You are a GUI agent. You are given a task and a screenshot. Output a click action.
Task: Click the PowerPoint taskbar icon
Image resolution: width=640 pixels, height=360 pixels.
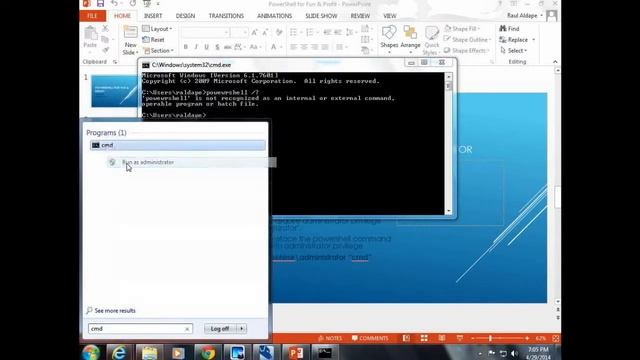296,353
